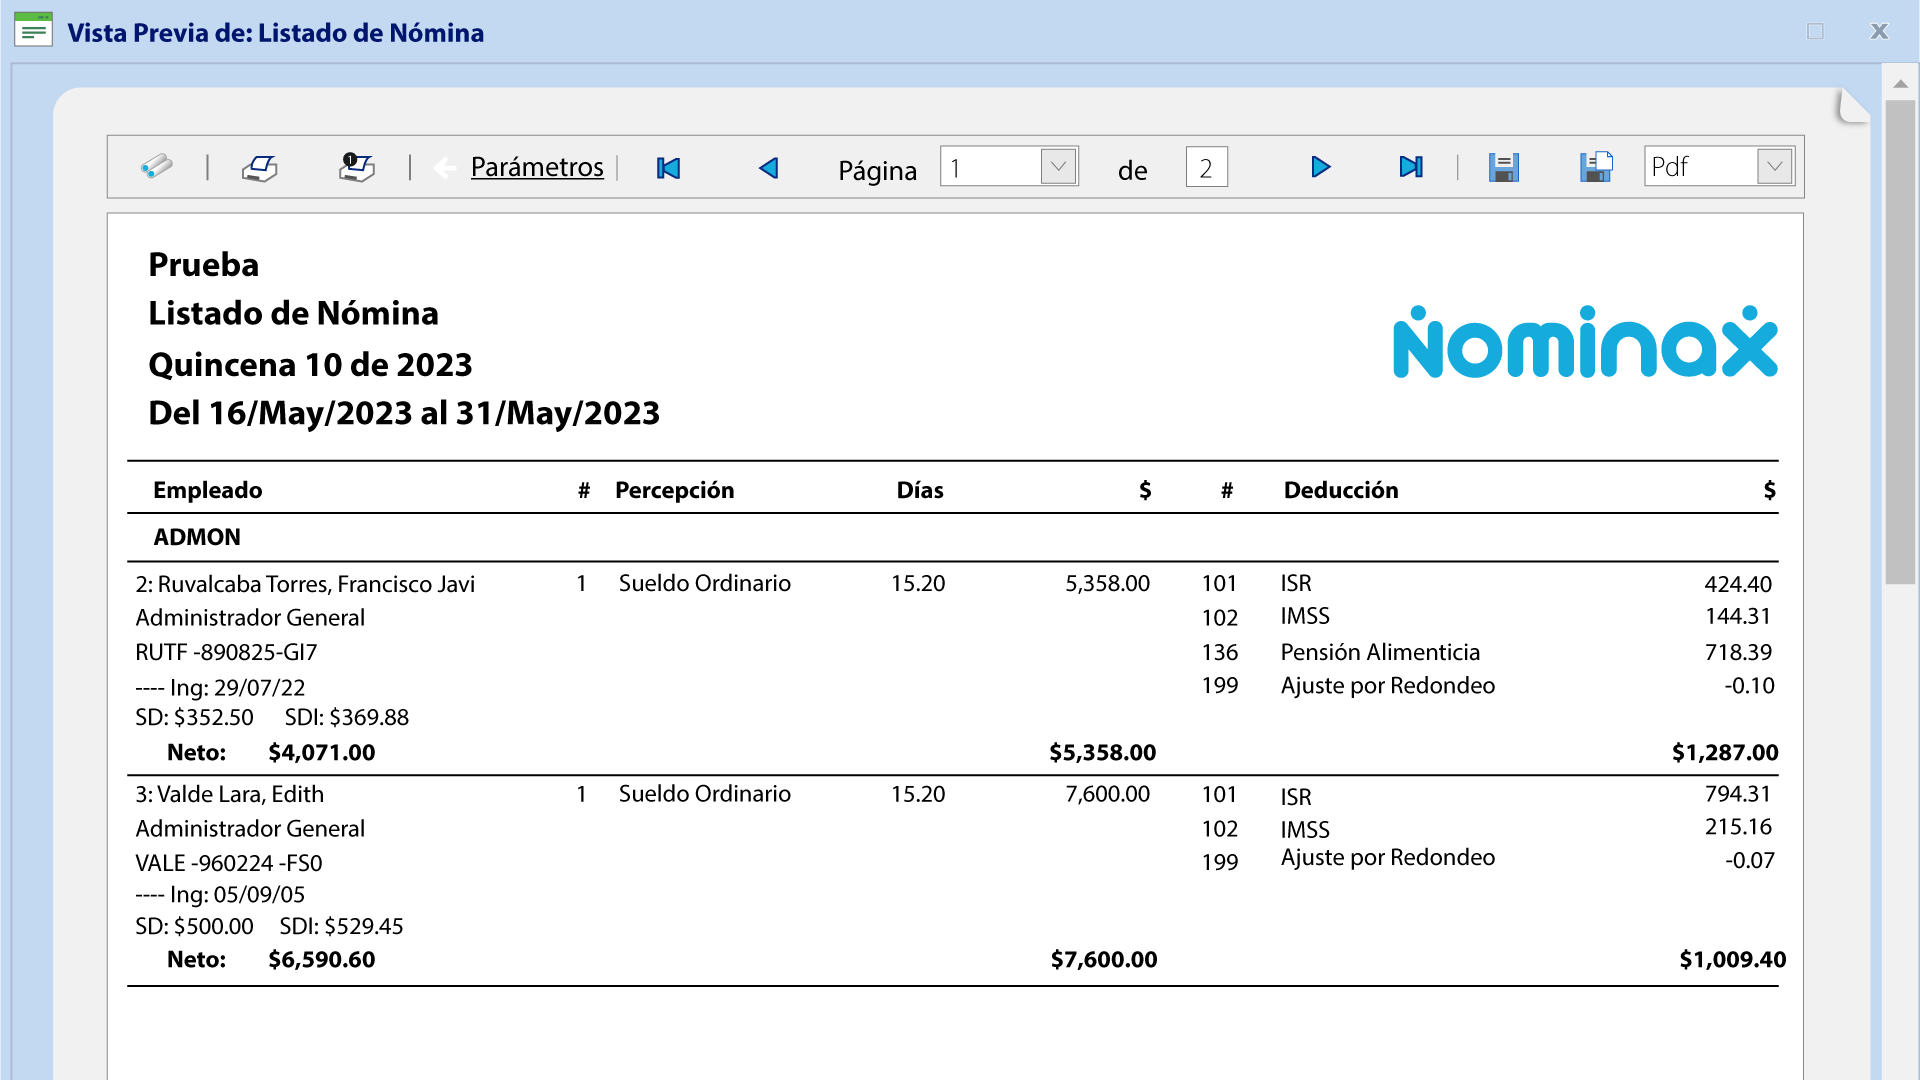Expand the page number dropdown arrow
This screenshot has width=1920, height=1080.
pos(1058,166)
